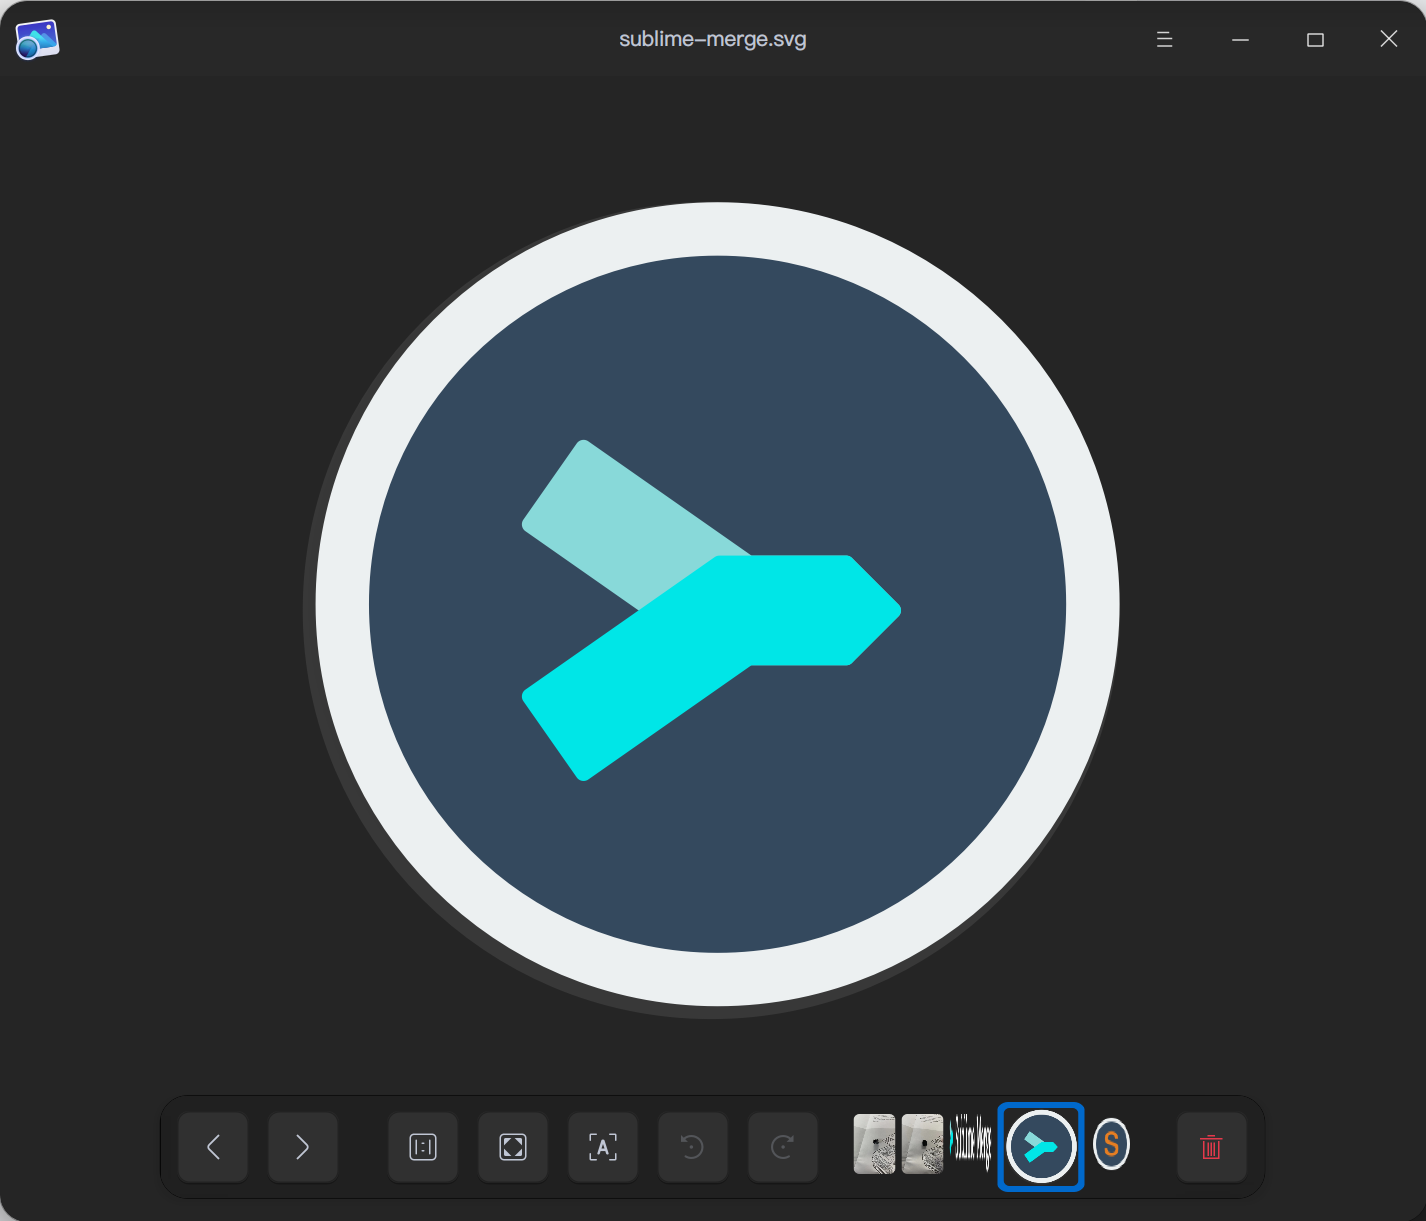Image resolution: width=1426 pixels, height=1221 pixels.
Task: Select the first photo thumbnail
Action: point(874,1144)
